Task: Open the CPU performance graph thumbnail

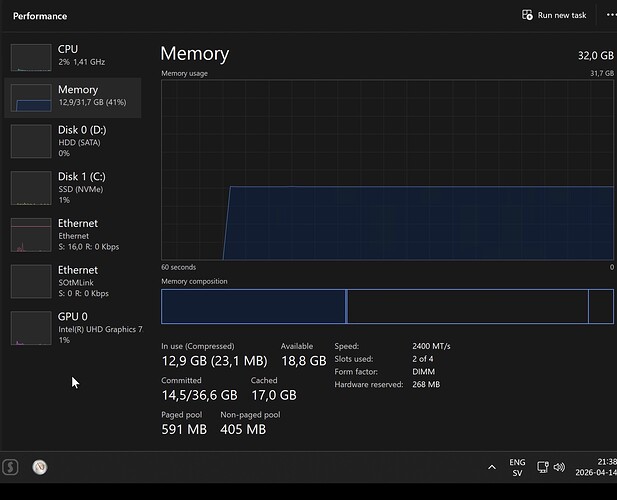Action: (31, 57)
